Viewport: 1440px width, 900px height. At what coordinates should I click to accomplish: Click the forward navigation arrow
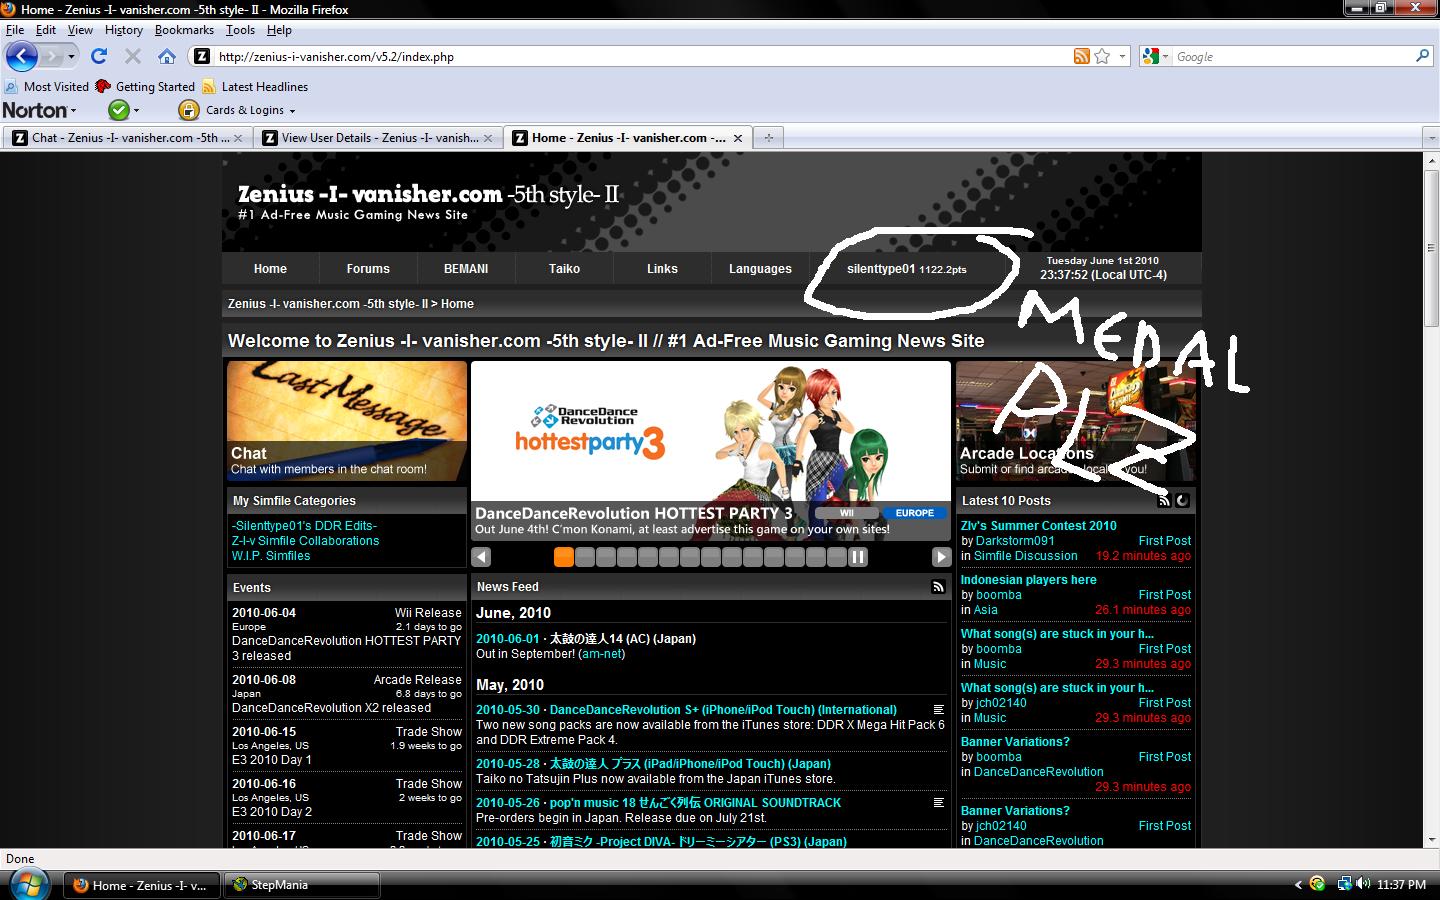pyautogui.click(x=51, y=56)
